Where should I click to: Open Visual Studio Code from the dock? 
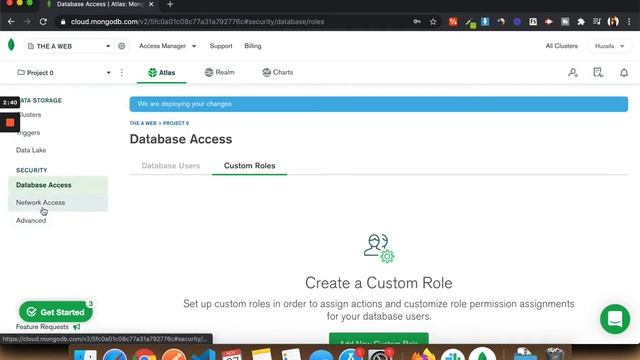(x=204, y=355)
